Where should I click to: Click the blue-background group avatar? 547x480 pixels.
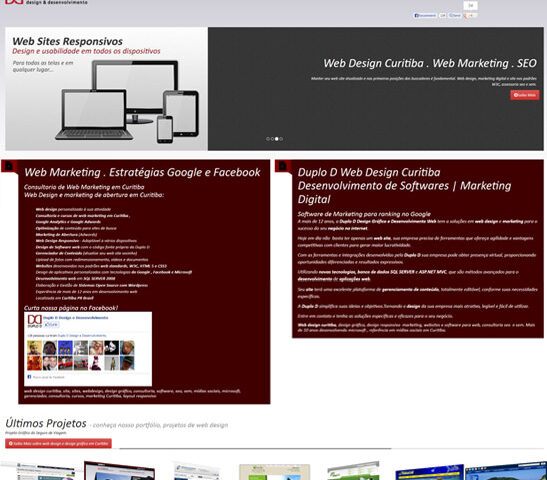coord(65,348)
